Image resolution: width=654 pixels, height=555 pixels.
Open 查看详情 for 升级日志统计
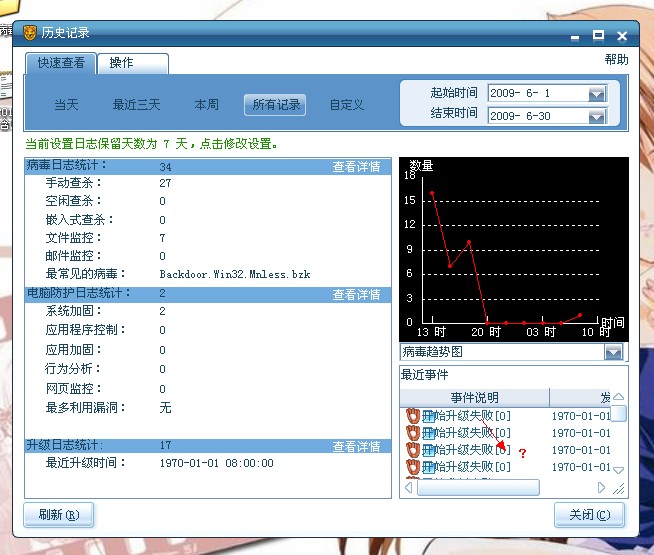[356, 447]
